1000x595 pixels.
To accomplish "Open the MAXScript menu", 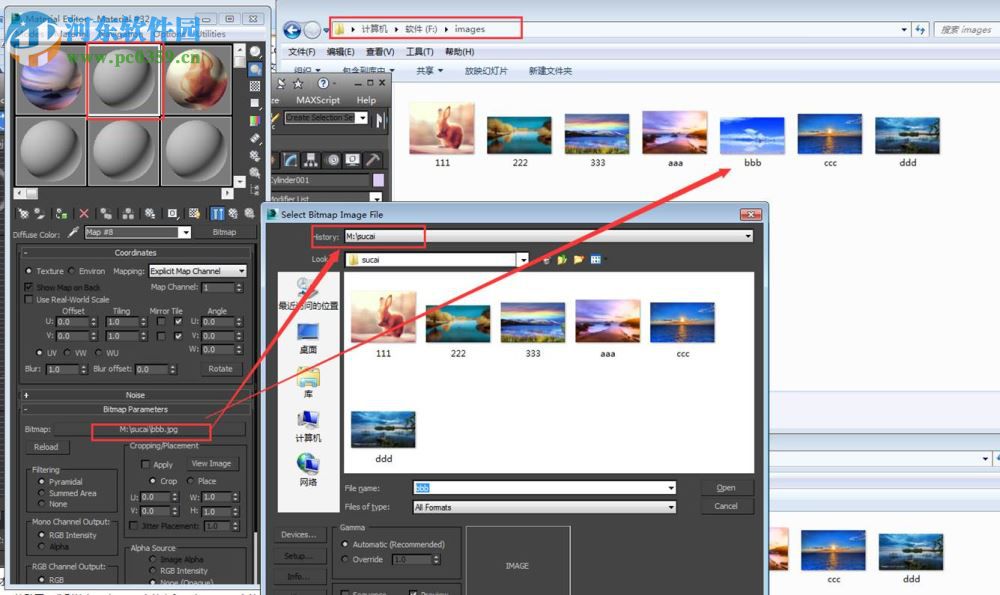I will tap(320, 100).
